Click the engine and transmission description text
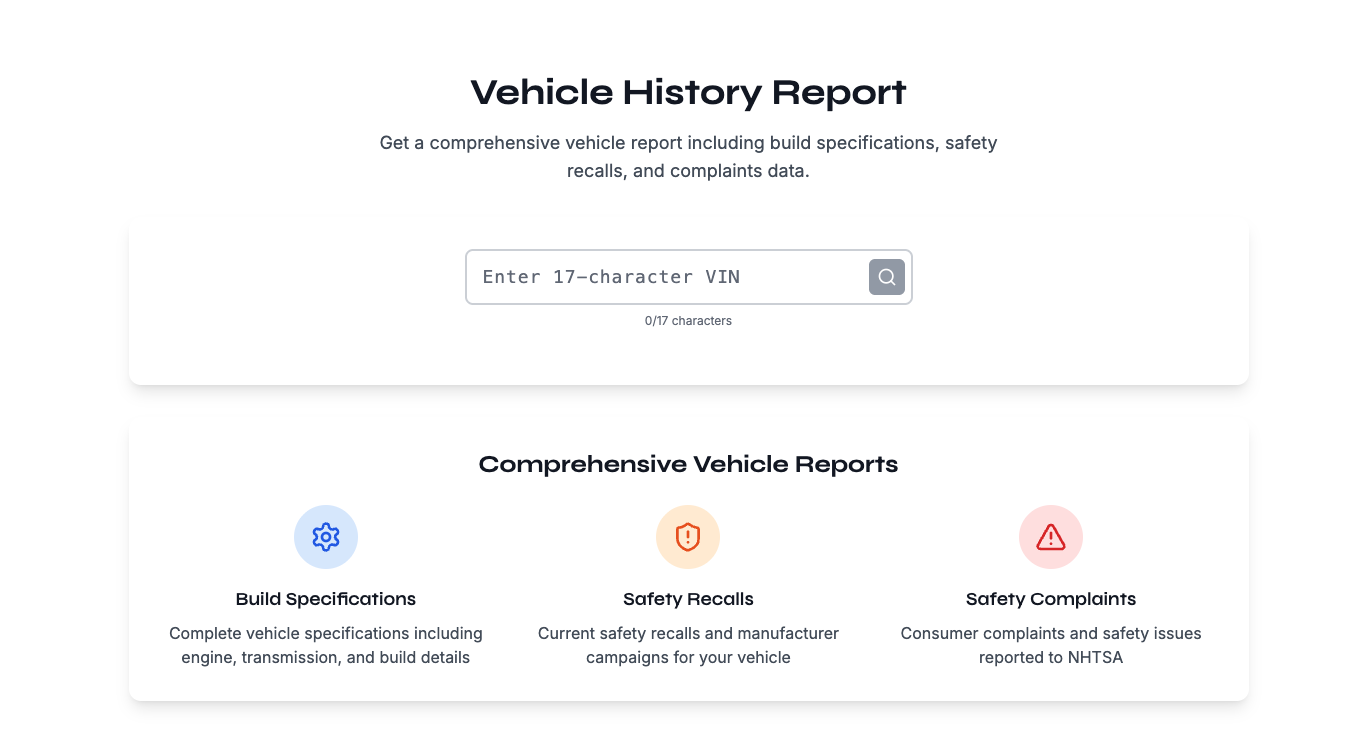 click(x=326, y=646)
